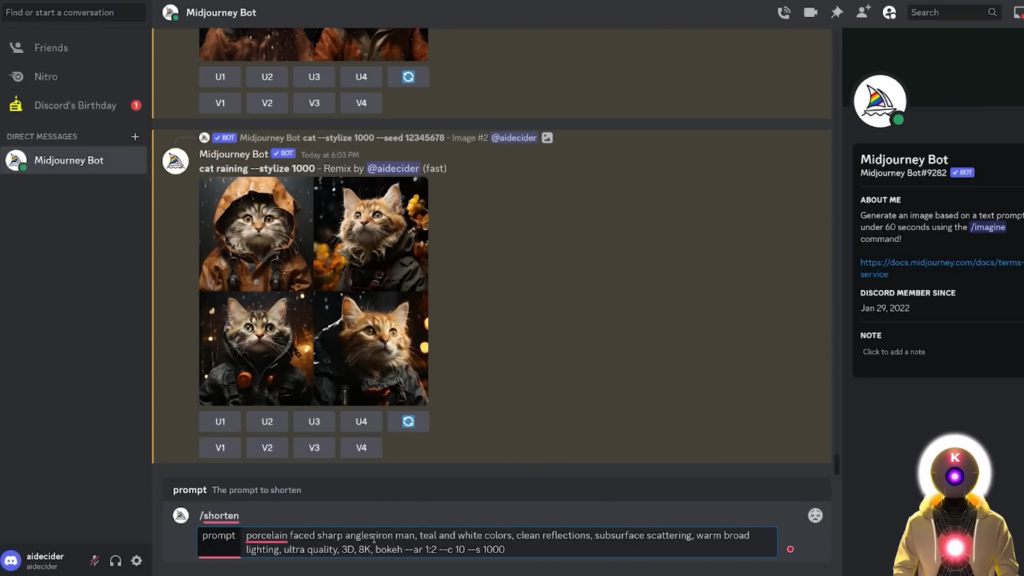Click V4 in the upper message
Viewport: 1024px width, 576px height.
point(361,103)
